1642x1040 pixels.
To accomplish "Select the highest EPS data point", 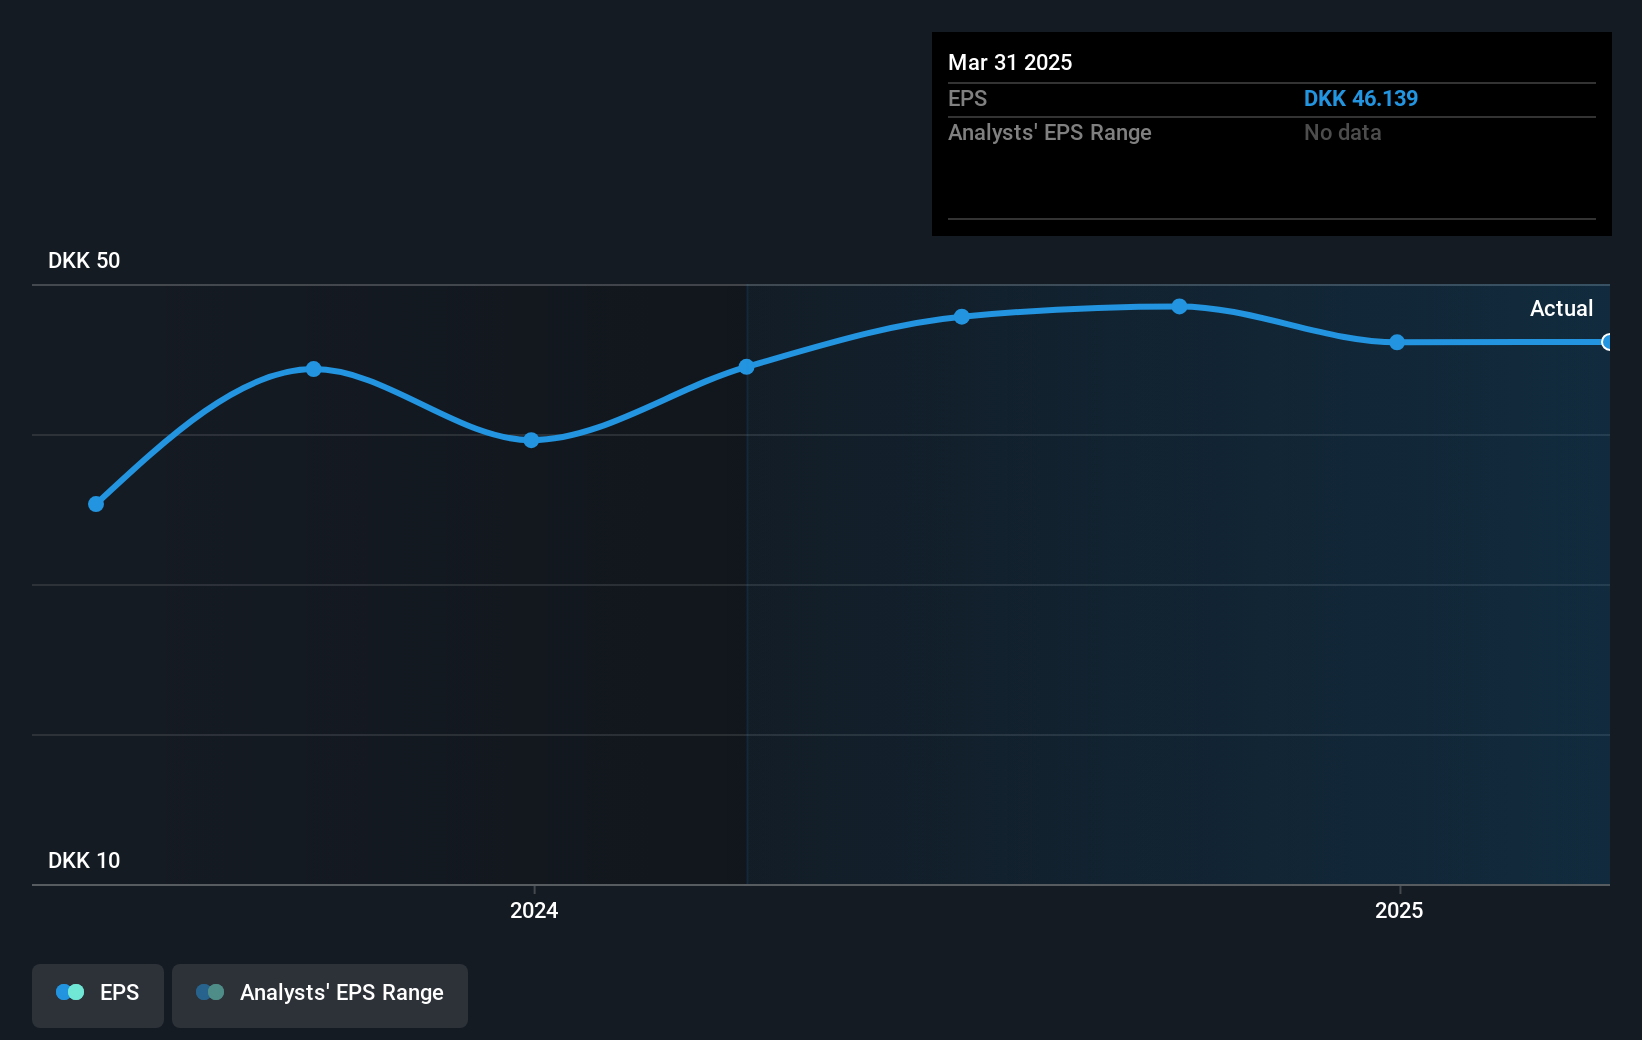I will pos(1180,306).
